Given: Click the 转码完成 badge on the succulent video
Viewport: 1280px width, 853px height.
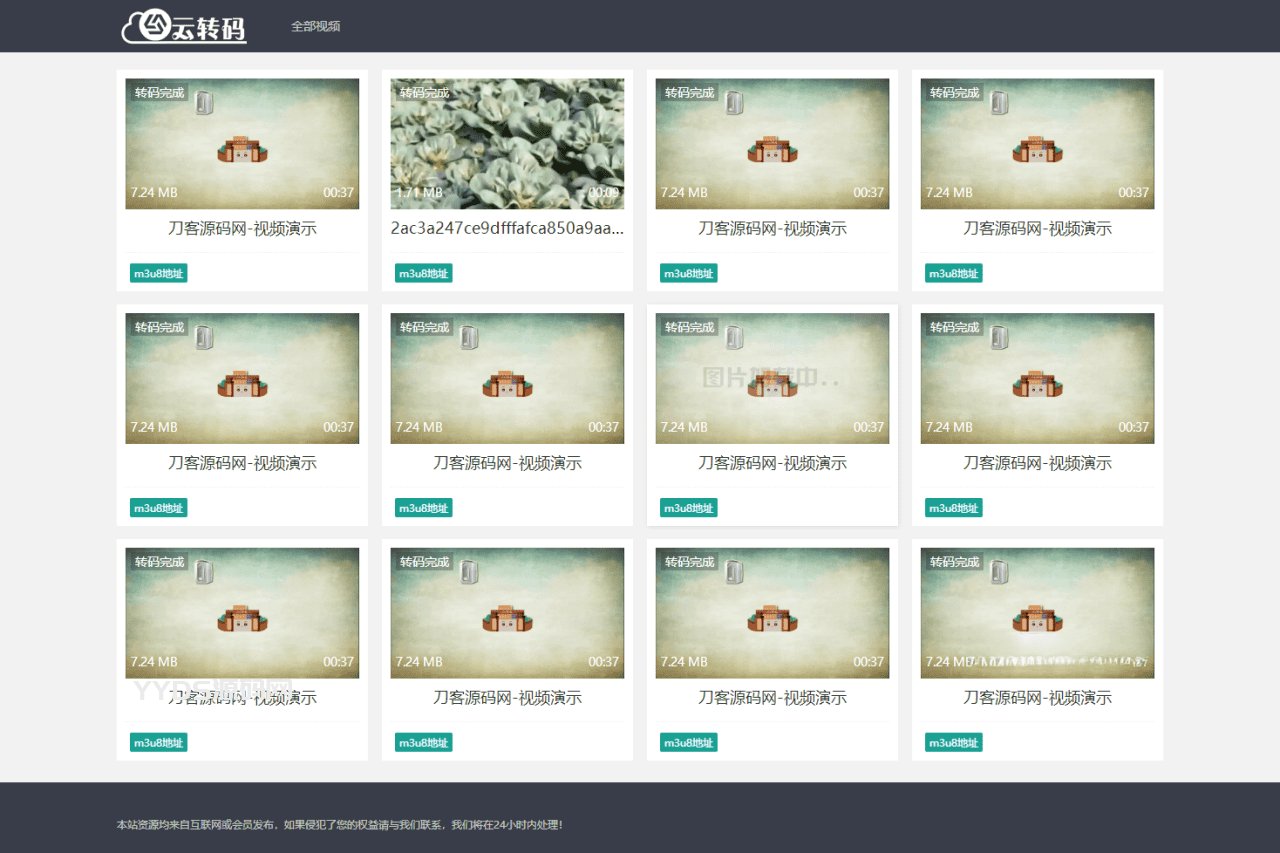Looking at the screenshot, I should pos(425,93).
